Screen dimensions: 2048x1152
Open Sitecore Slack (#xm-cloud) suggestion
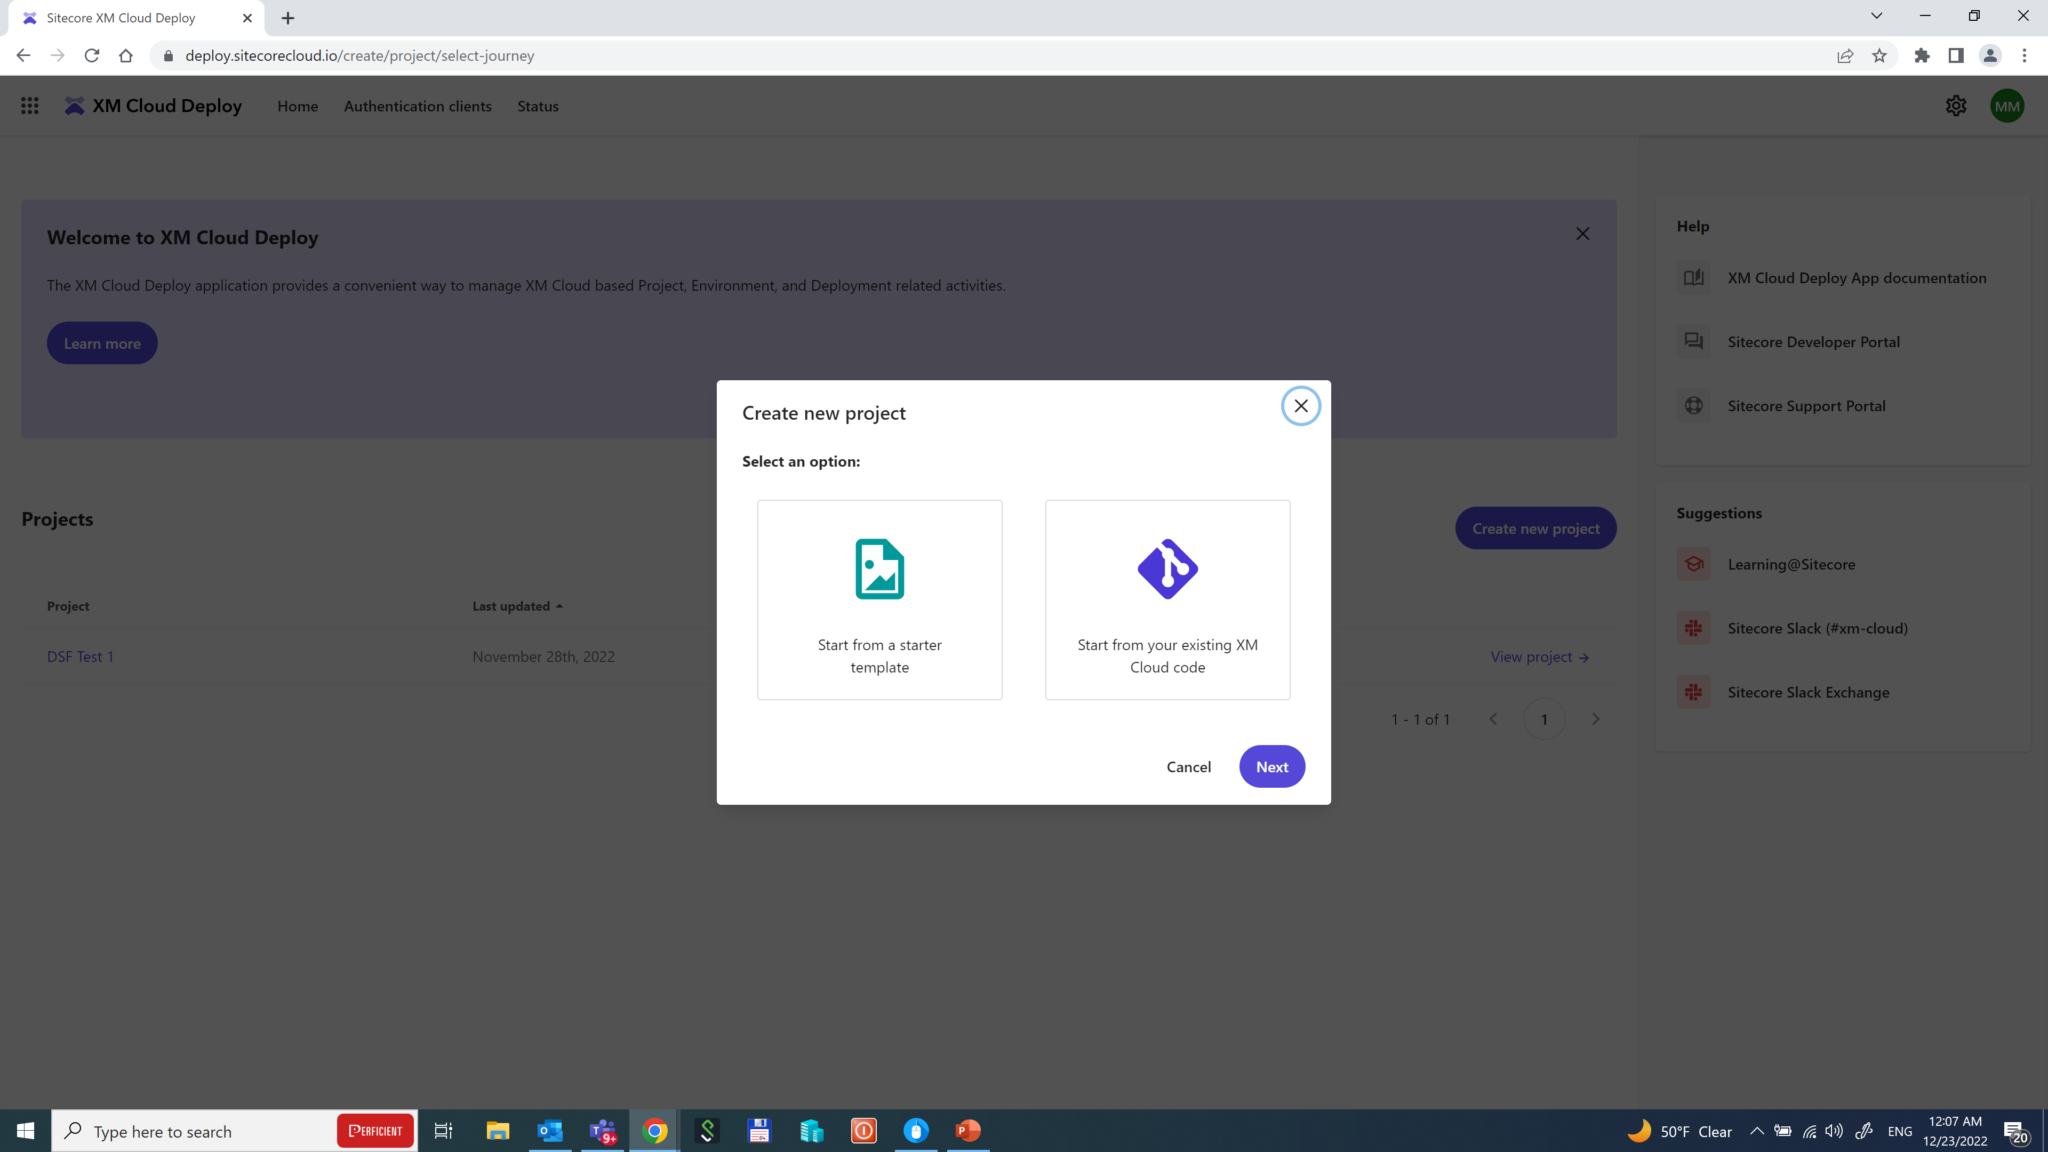point(1818,628)
